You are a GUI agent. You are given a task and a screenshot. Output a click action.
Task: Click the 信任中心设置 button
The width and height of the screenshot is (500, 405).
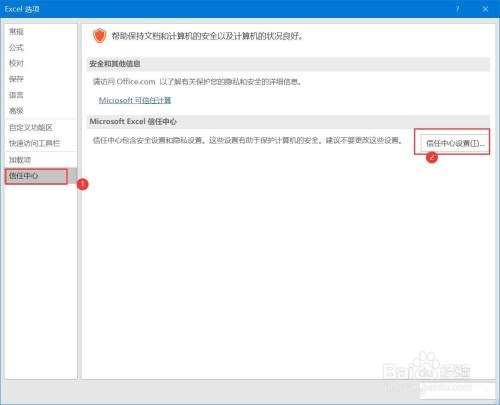(x=455, y=143)
